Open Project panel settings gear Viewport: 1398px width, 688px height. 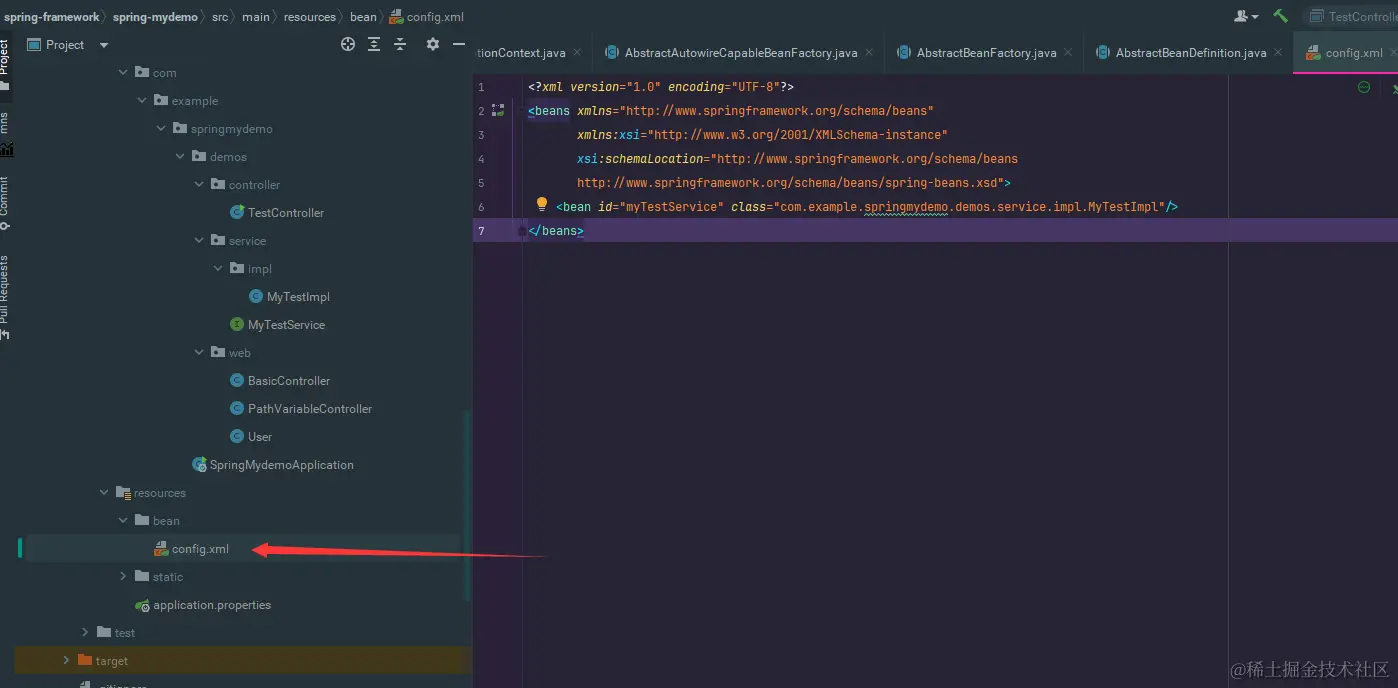tap(433, 44)
